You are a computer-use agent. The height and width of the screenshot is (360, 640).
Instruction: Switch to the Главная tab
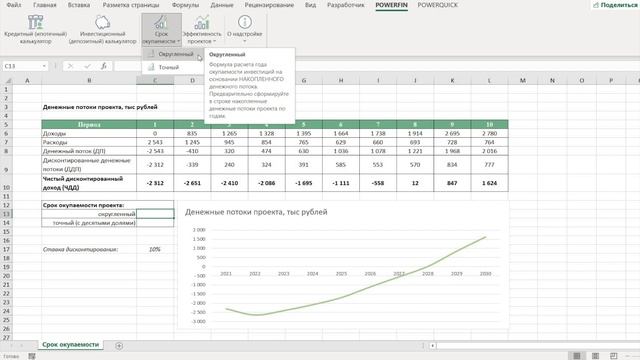coord(45,5)
